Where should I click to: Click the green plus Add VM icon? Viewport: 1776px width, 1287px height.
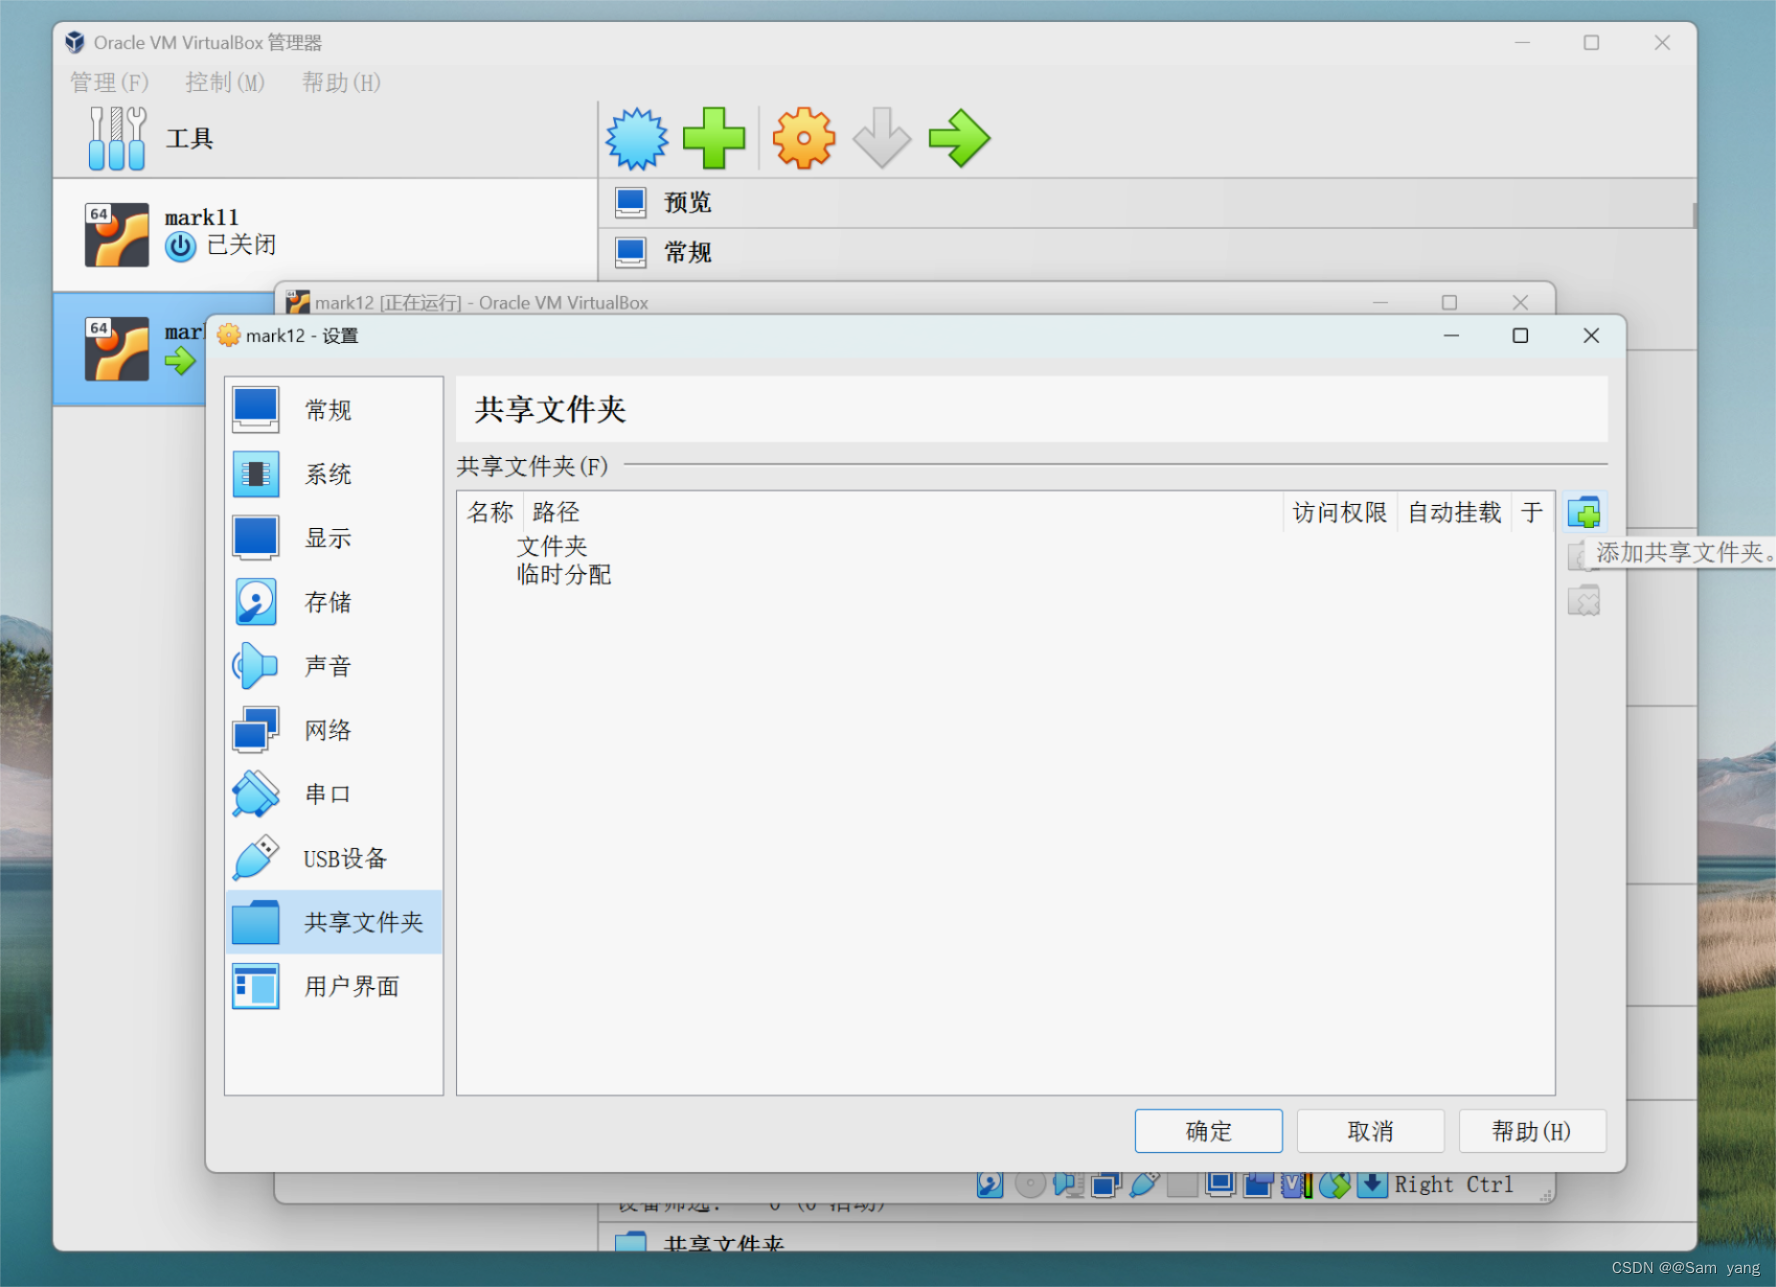click(714, 138)
